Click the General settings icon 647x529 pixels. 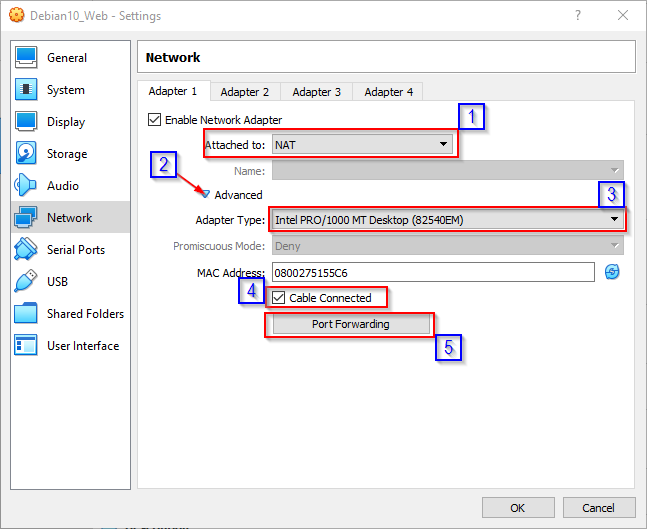click(x=27, y=58)
